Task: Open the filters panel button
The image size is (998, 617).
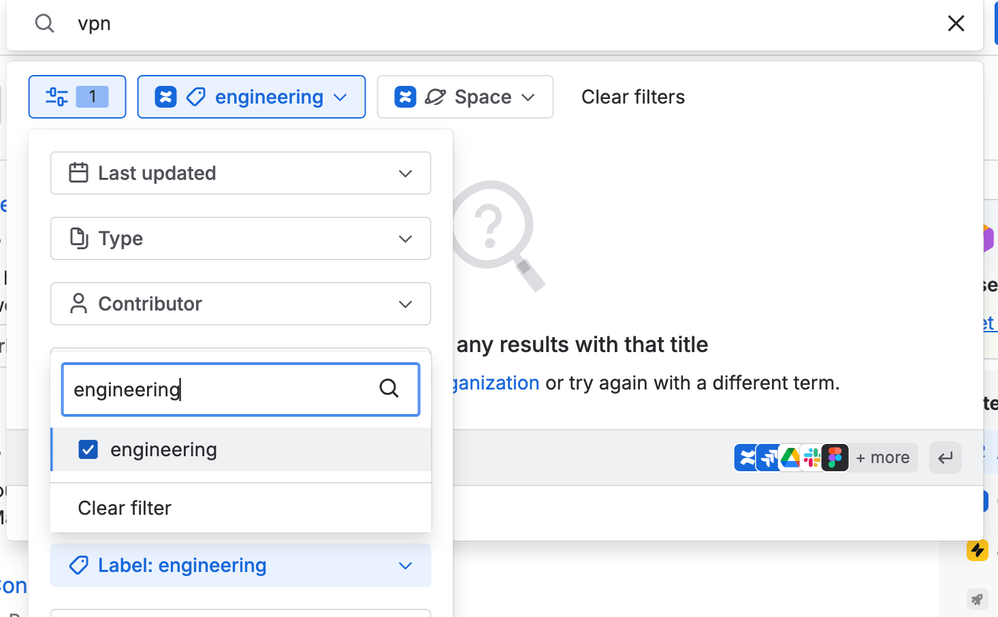Action: pyautogui.click(x=77, y=97)
